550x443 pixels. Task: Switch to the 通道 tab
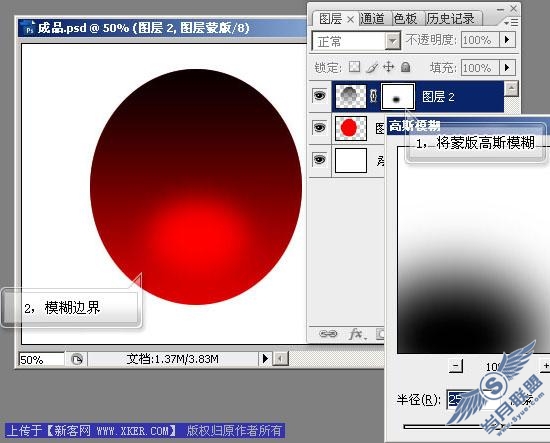[x=373, y=19]
